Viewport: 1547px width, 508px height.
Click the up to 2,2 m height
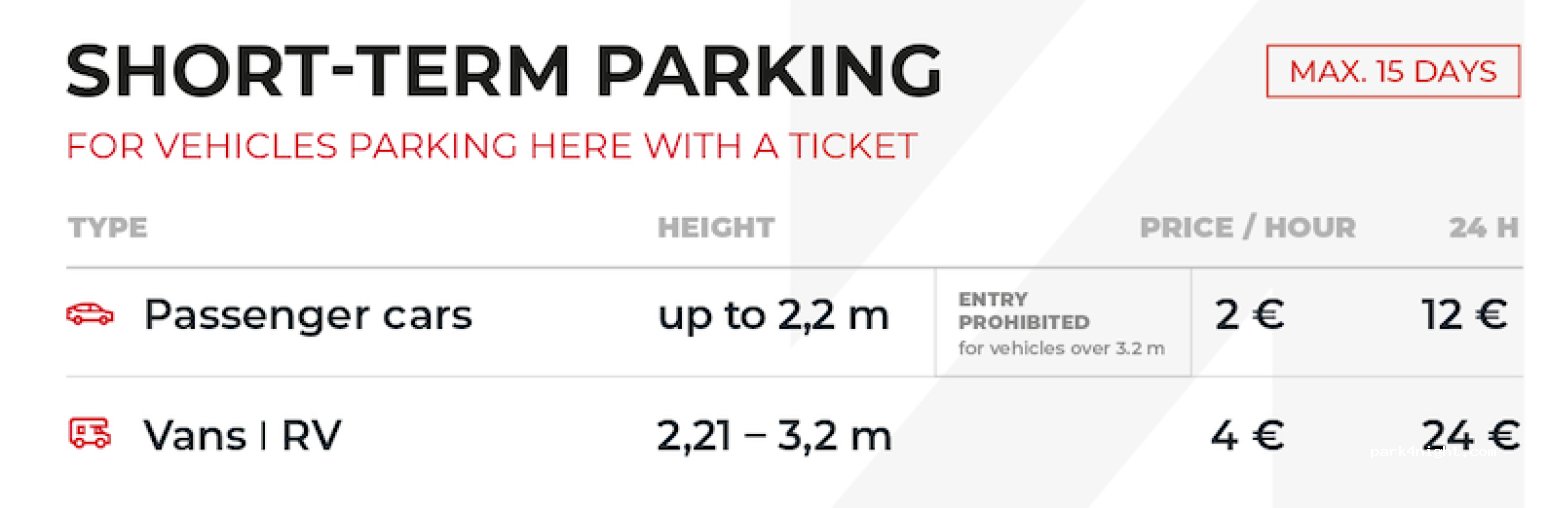pyautogui.click(x=773, y=316)
